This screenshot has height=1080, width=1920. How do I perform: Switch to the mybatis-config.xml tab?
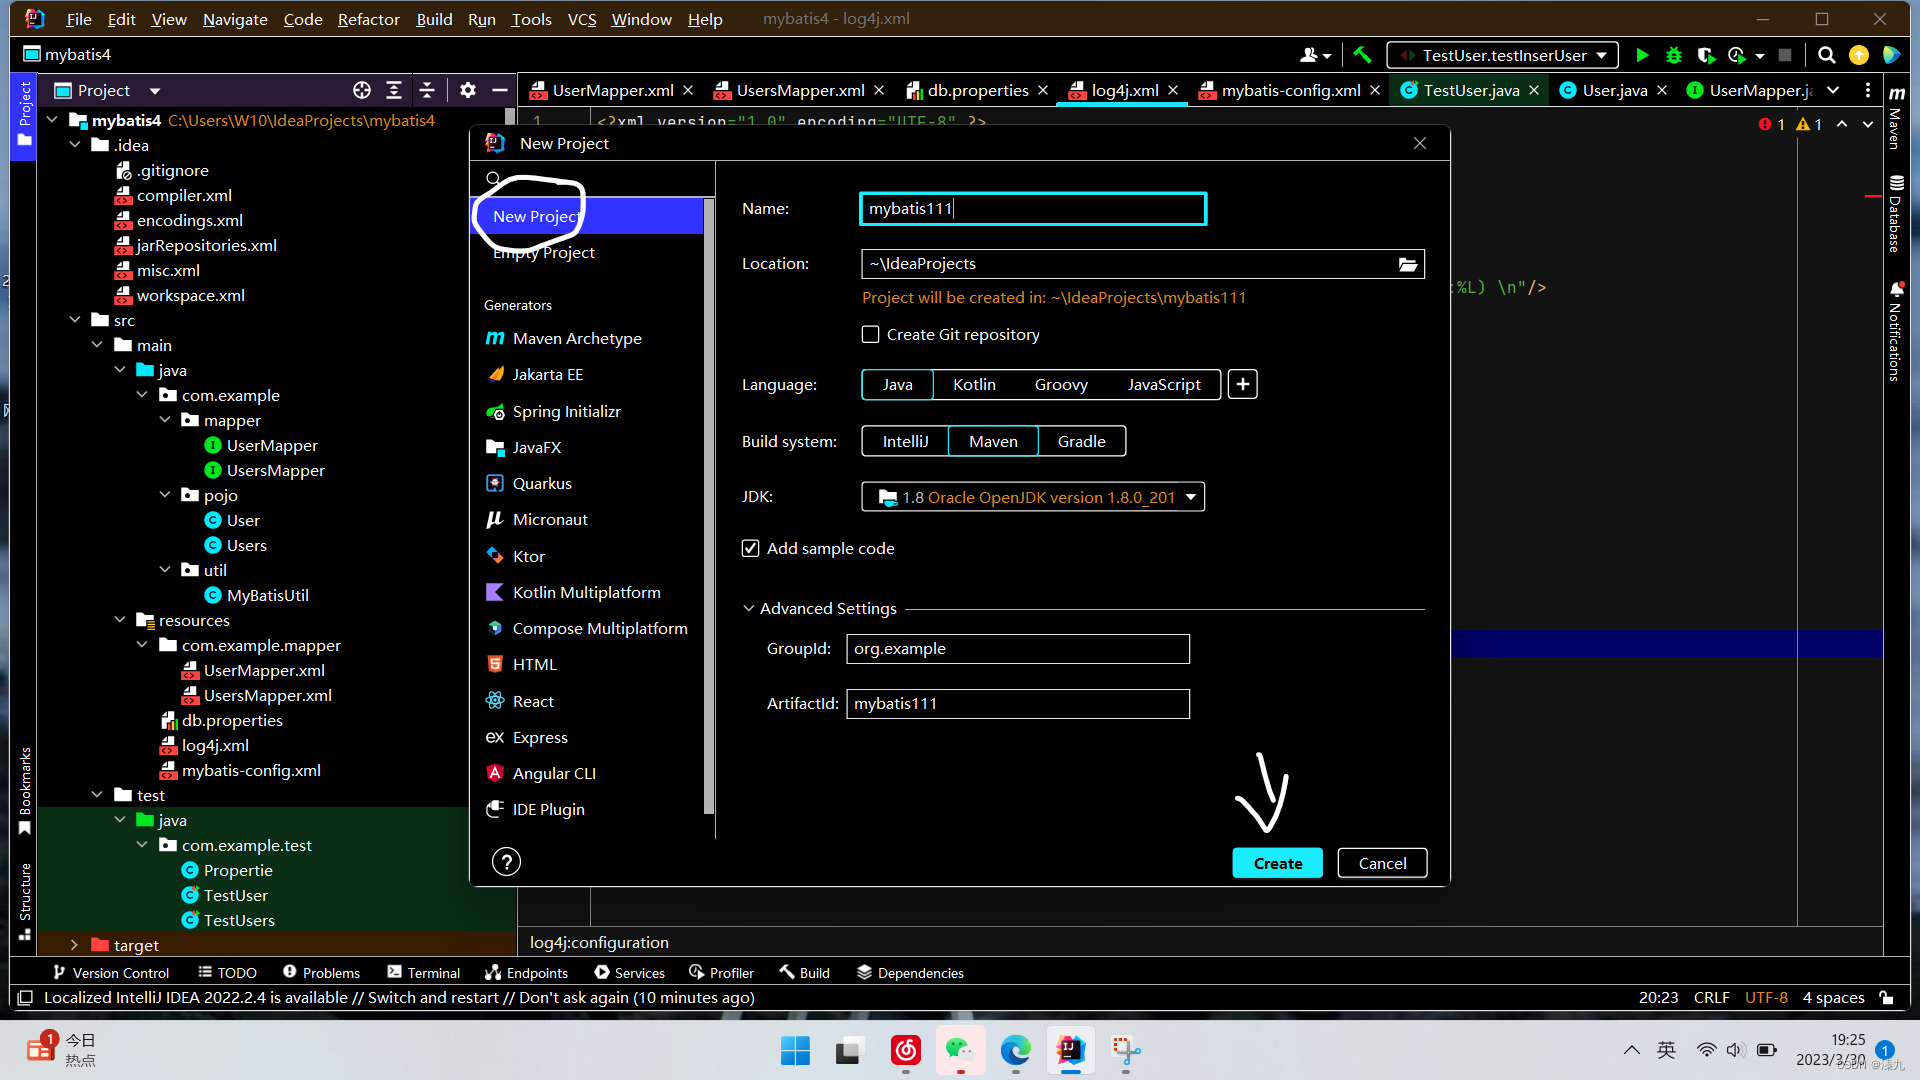(1290, 90)
